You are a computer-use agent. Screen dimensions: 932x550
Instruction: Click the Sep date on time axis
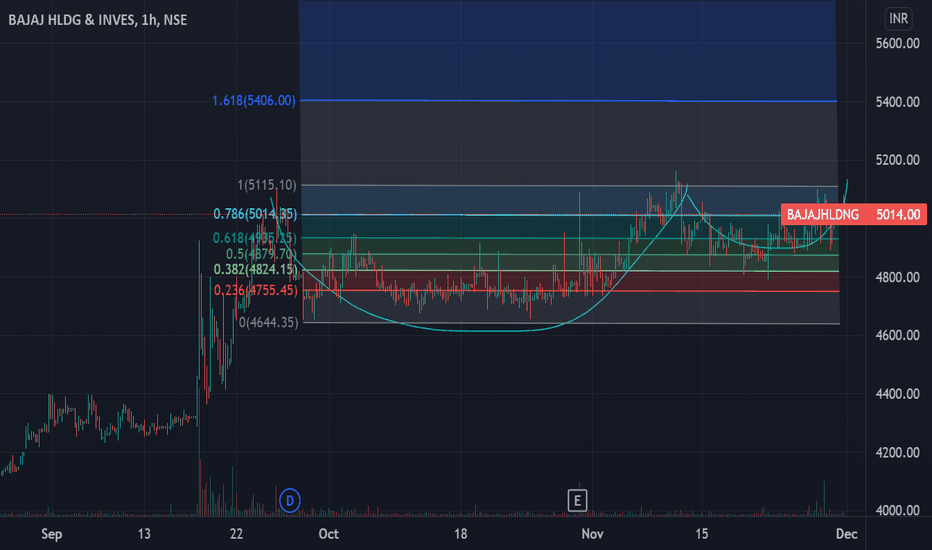coord(52,534)
